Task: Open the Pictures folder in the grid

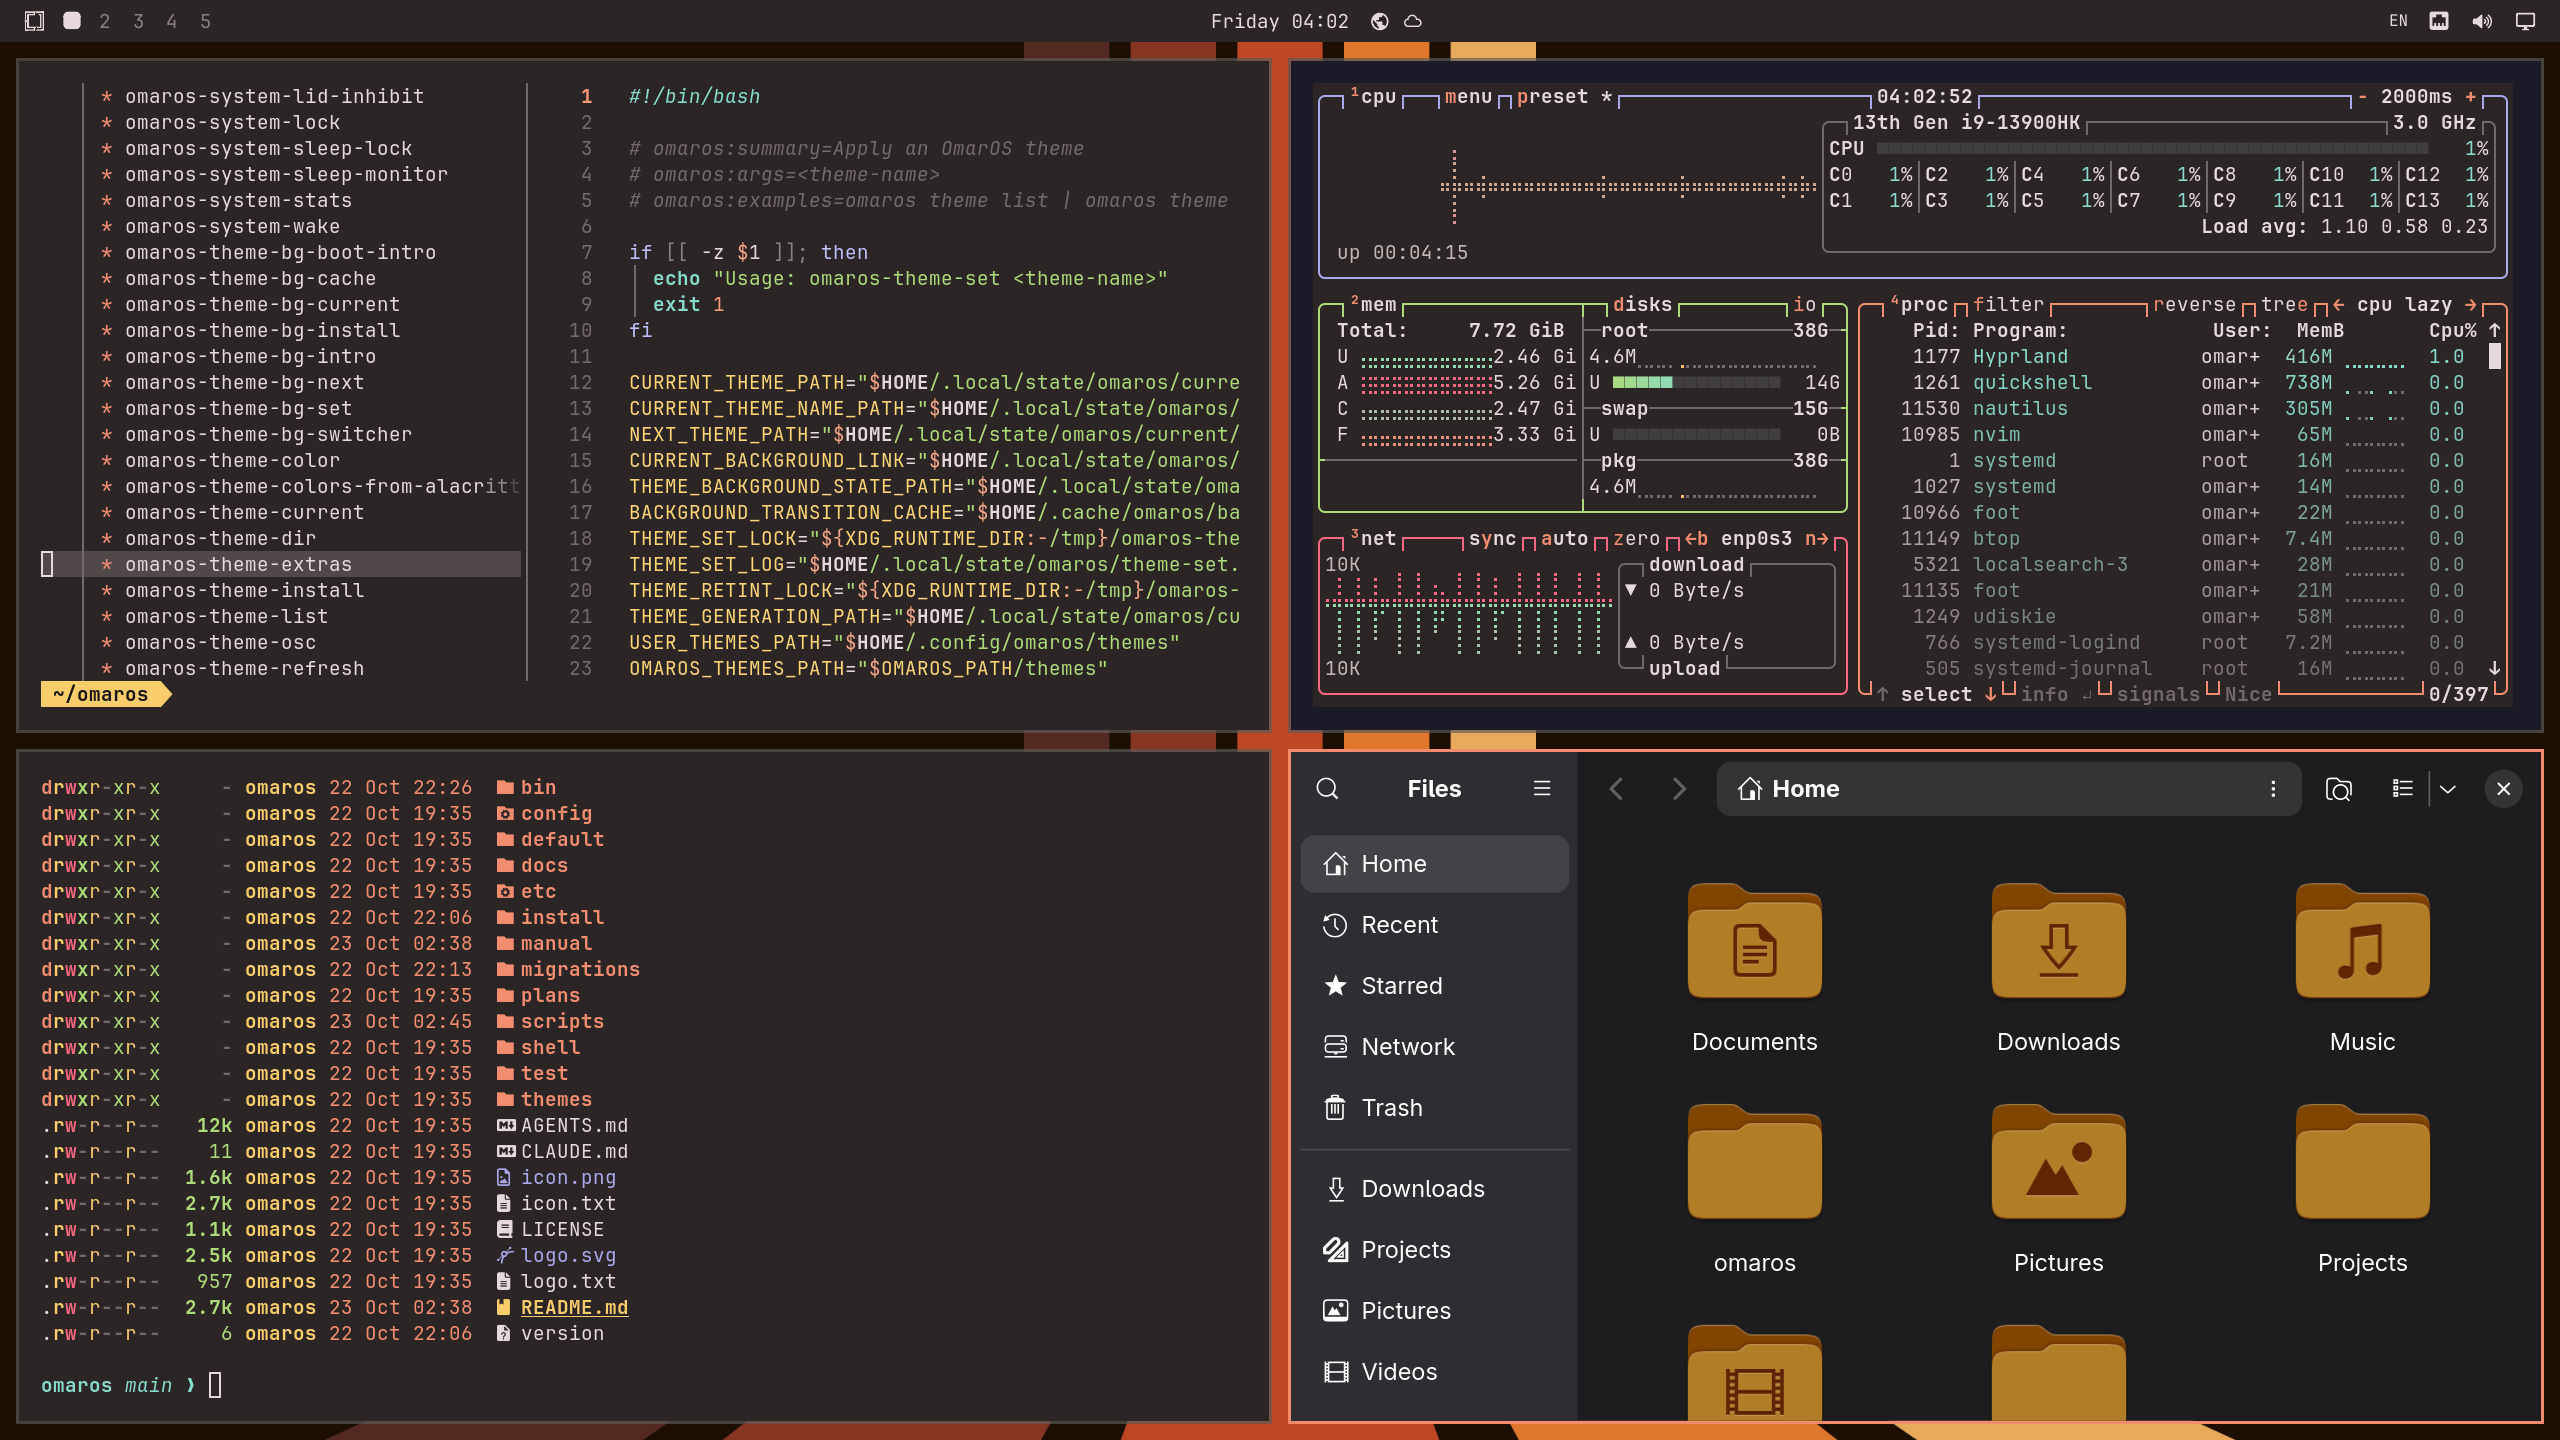Action: 2059,1163
